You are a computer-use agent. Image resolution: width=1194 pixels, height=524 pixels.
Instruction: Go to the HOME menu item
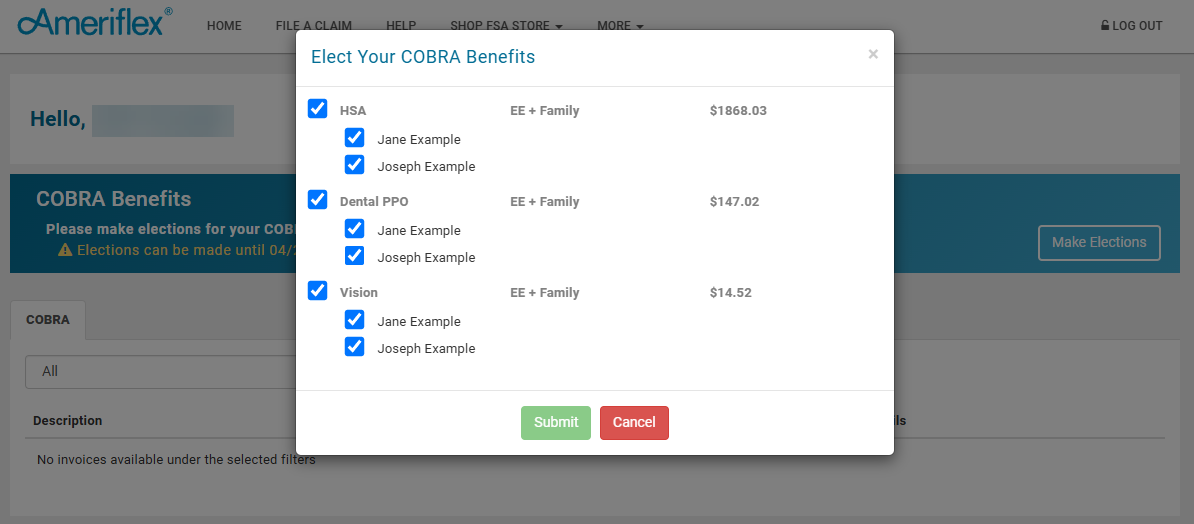point(224,26)
